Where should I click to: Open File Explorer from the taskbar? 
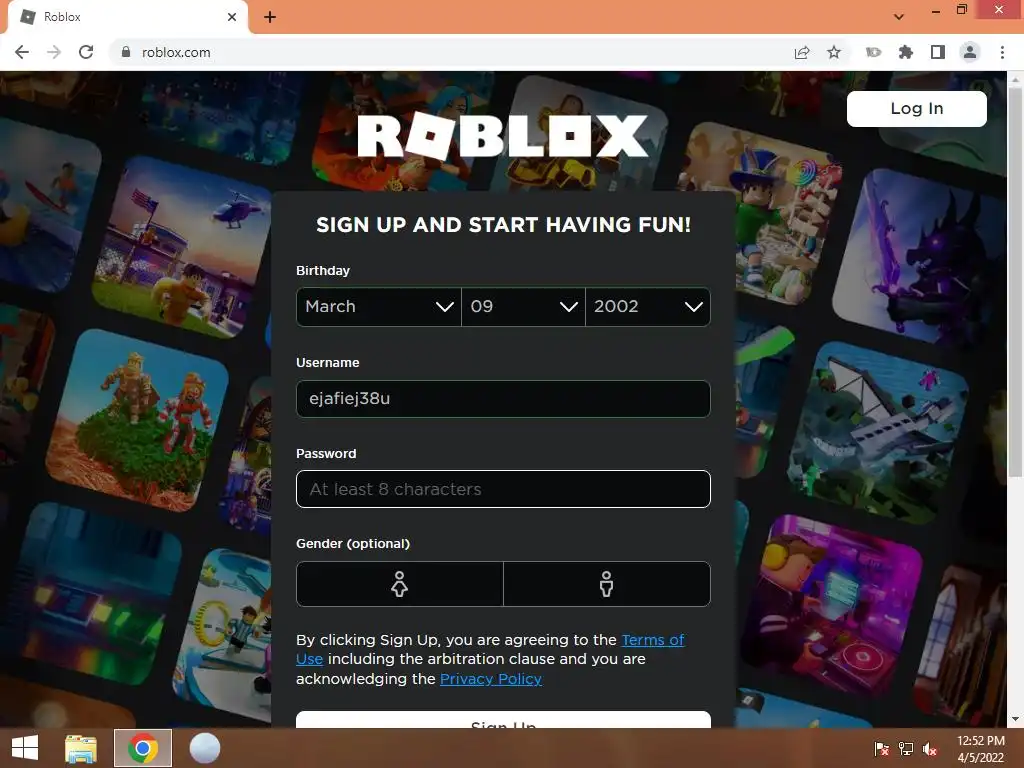coord(81,748)
